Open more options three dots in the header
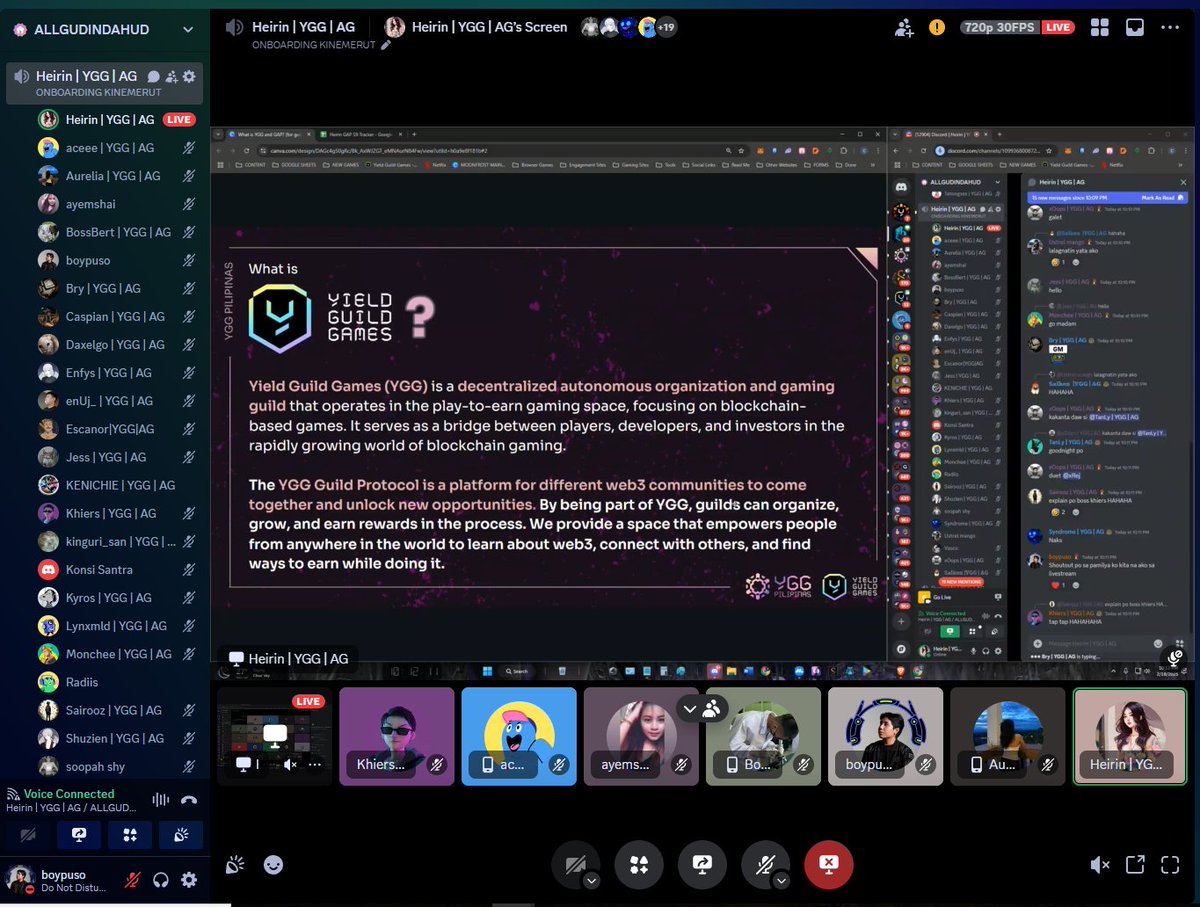Viewport: 1200px width, 907px height. point(1169,28)
